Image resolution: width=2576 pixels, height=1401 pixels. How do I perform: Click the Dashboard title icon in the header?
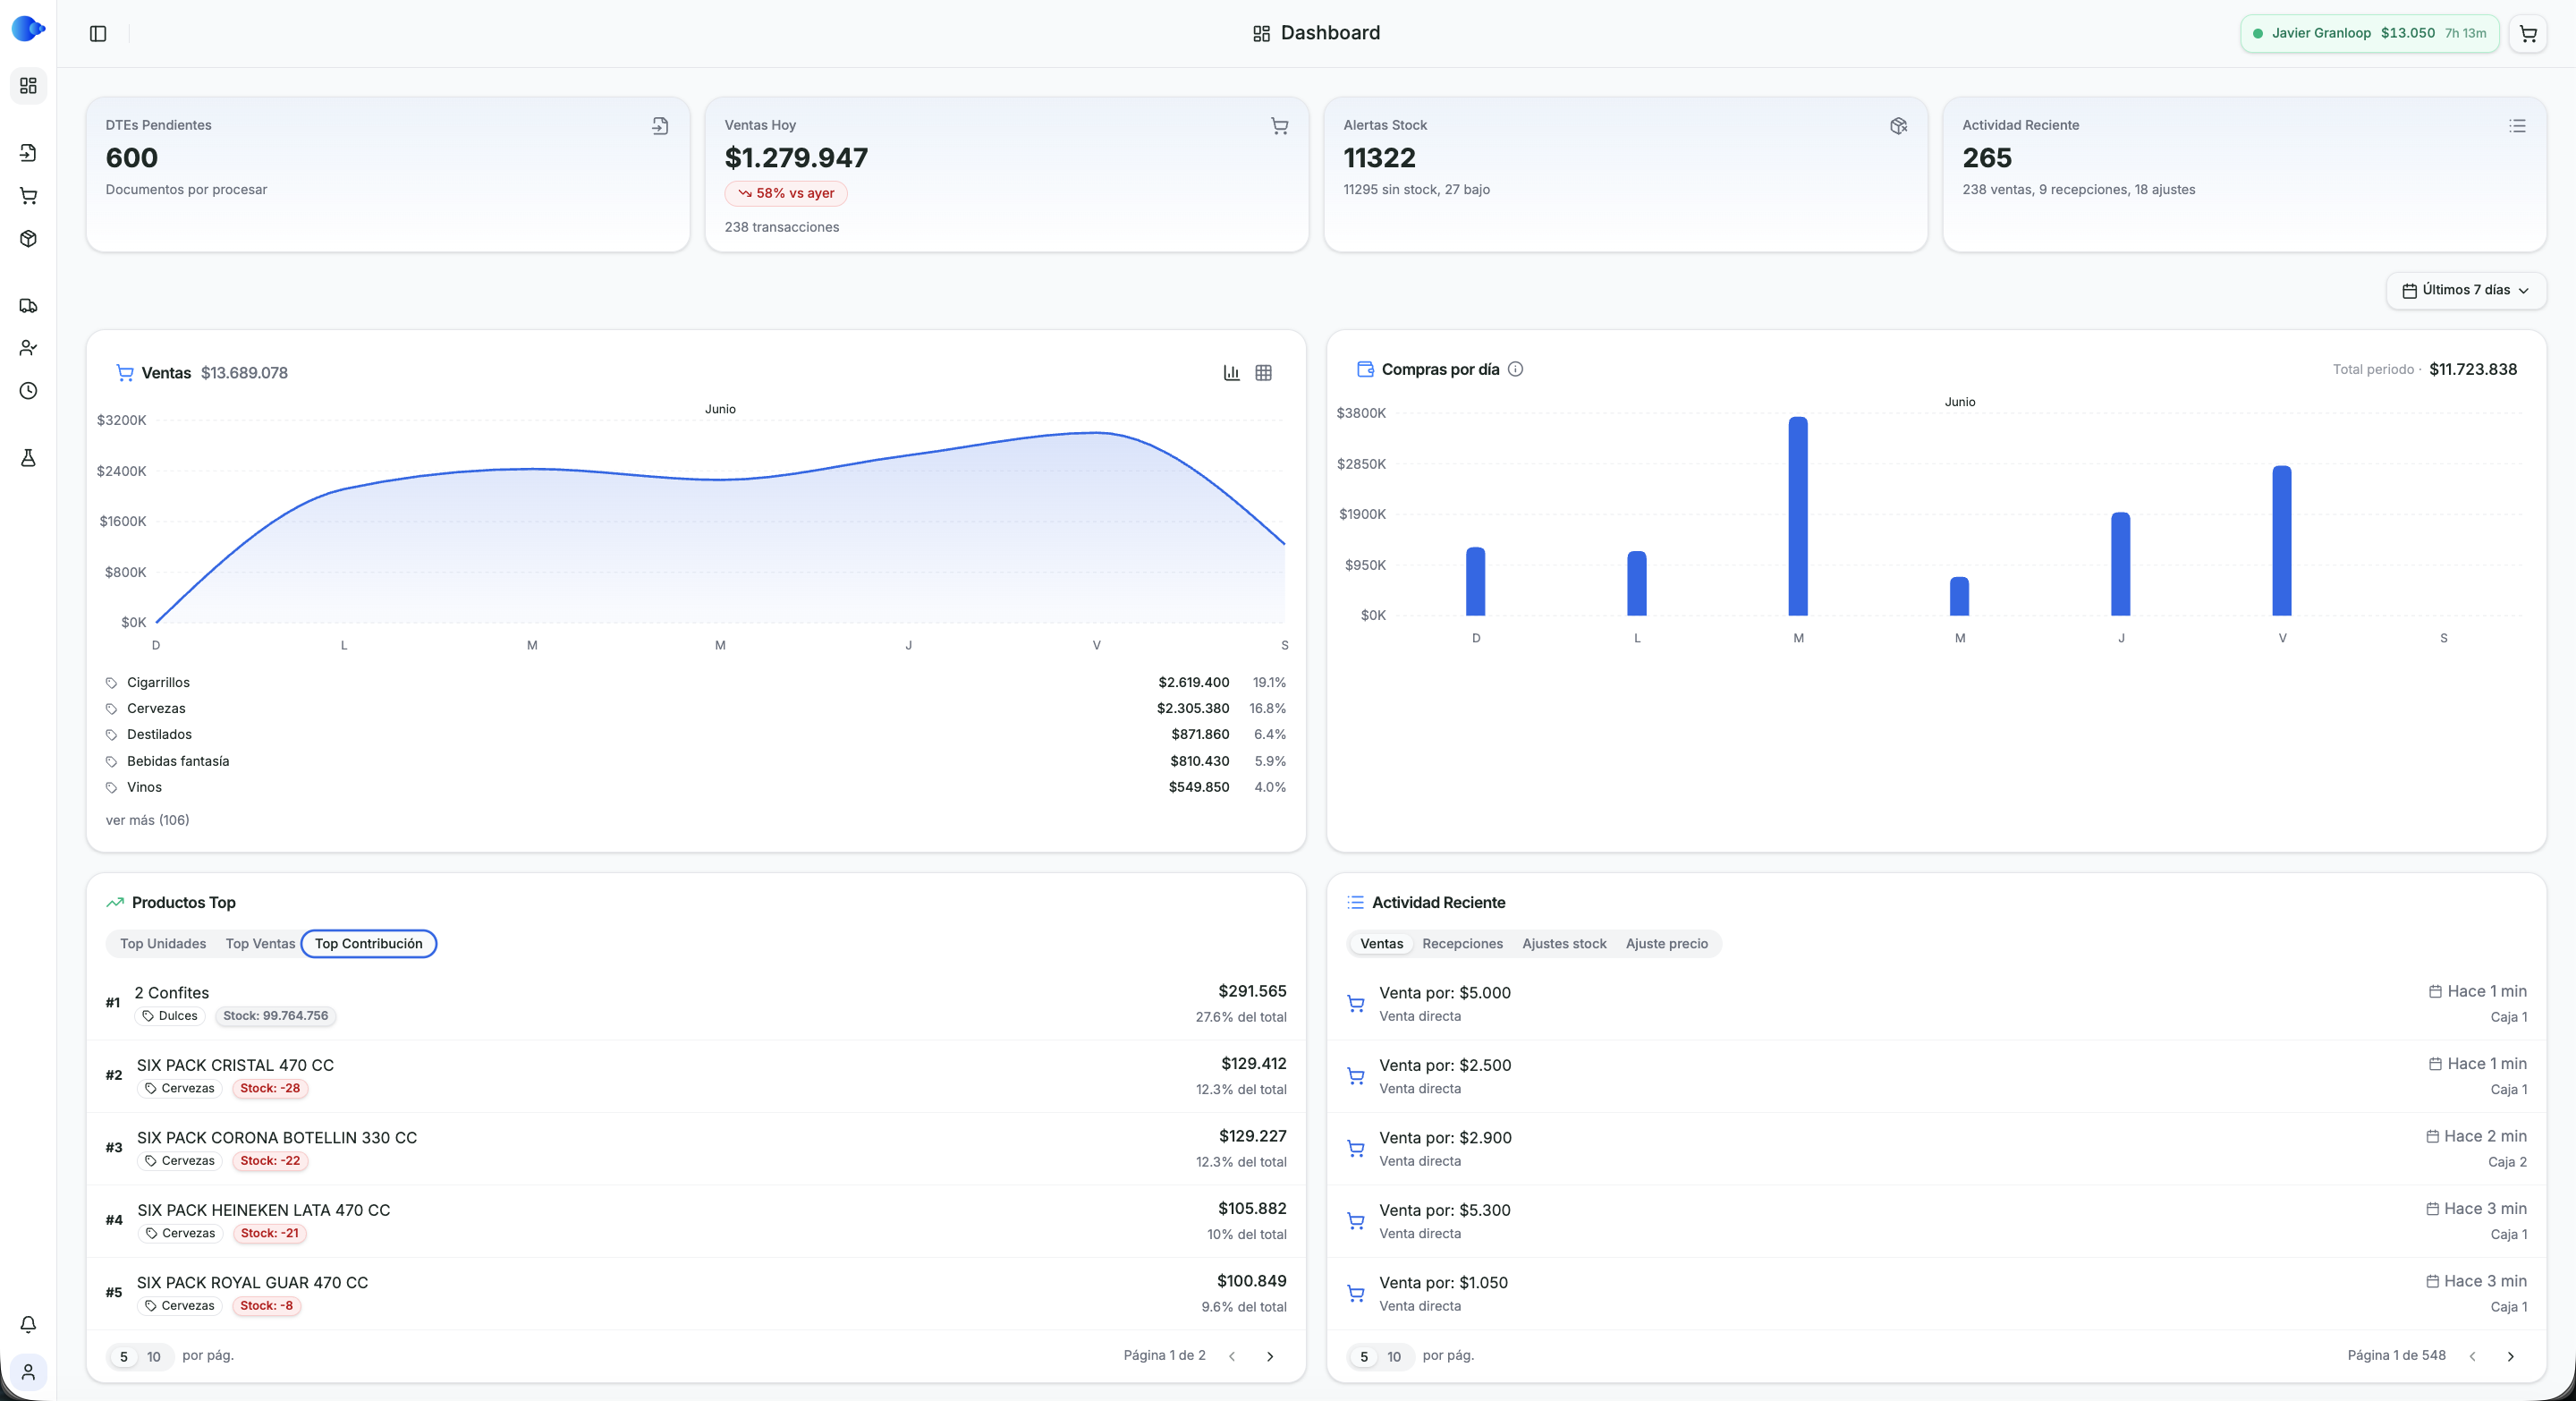tap(1261, 34)
